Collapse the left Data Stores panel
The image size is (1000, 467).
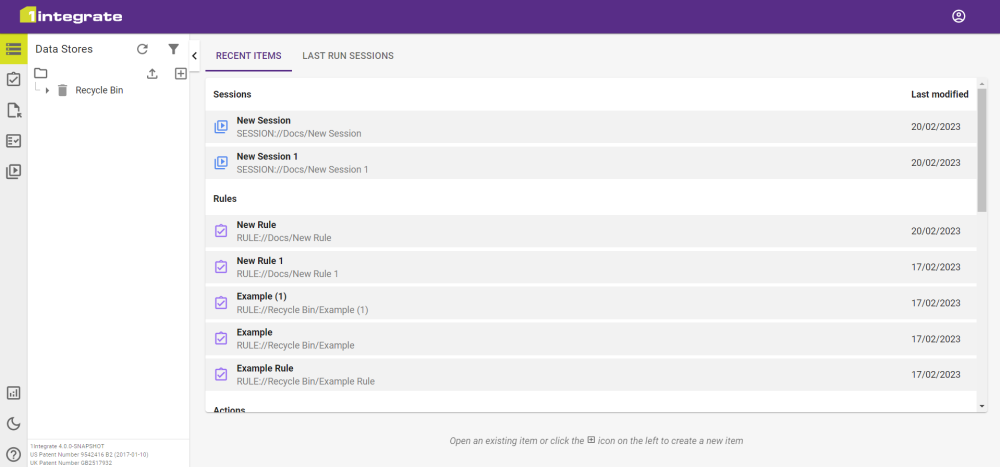[x=194, y=56]
